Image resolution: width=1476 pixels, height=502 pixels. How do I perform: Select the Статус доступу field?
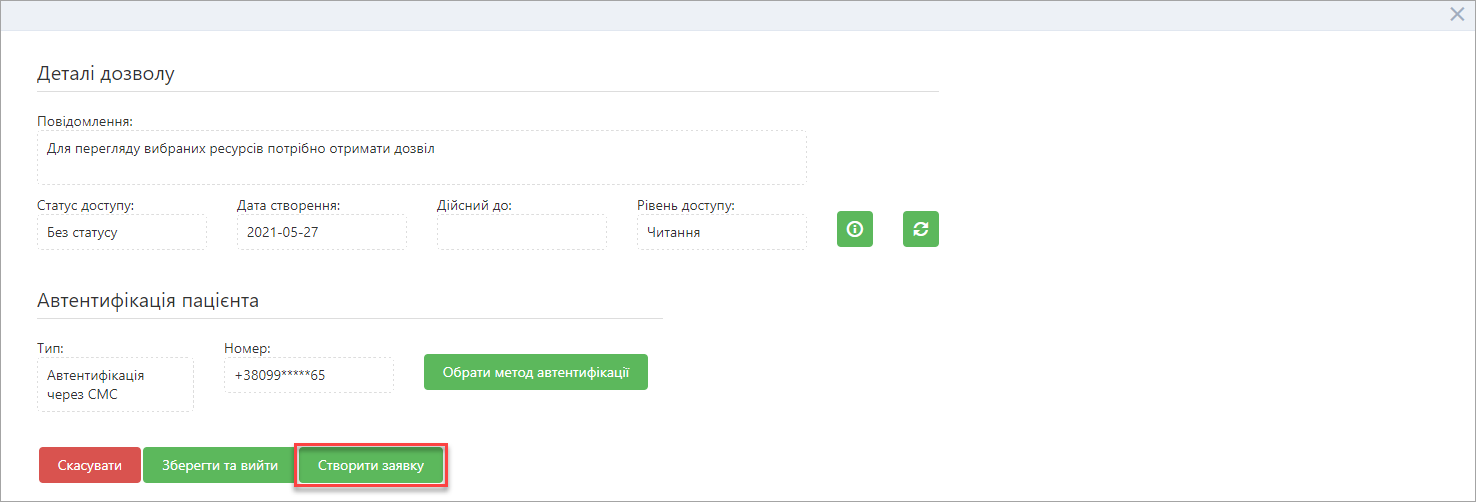(121, 232)
